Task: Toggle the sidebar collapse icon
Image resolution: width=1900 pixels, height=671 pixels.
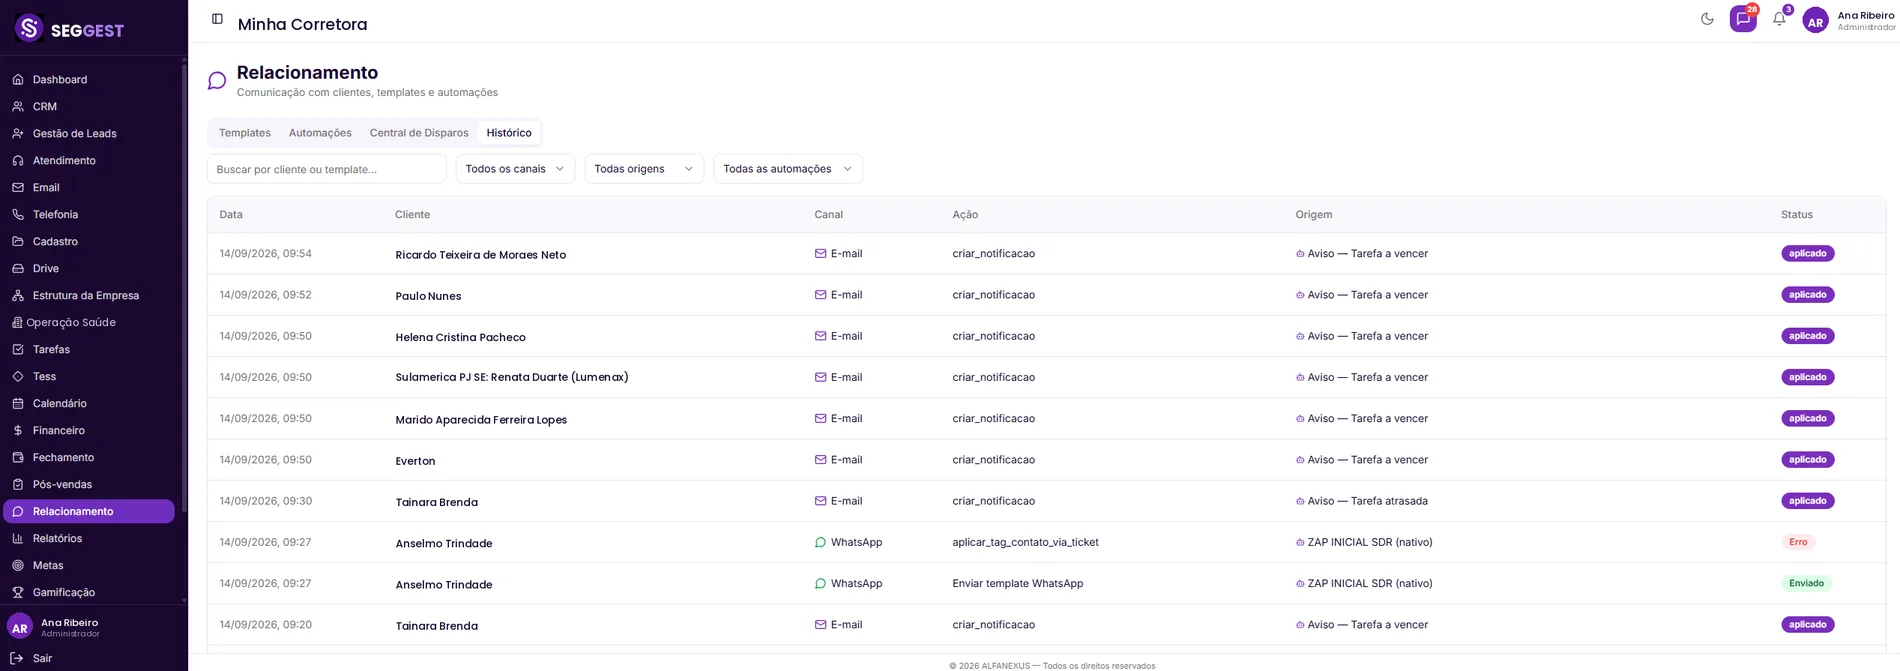Action: 217,19
